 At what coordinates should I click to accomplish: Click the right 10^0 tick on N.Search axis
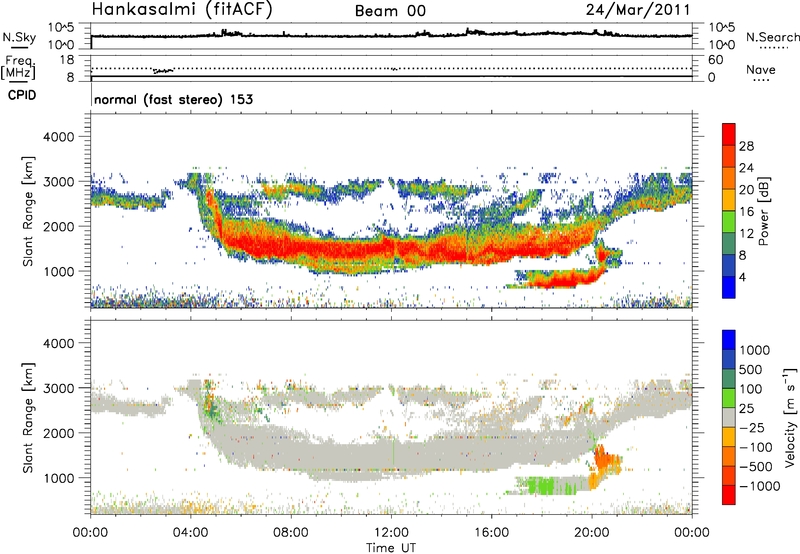pyautogui.click(x=721, y=45)
